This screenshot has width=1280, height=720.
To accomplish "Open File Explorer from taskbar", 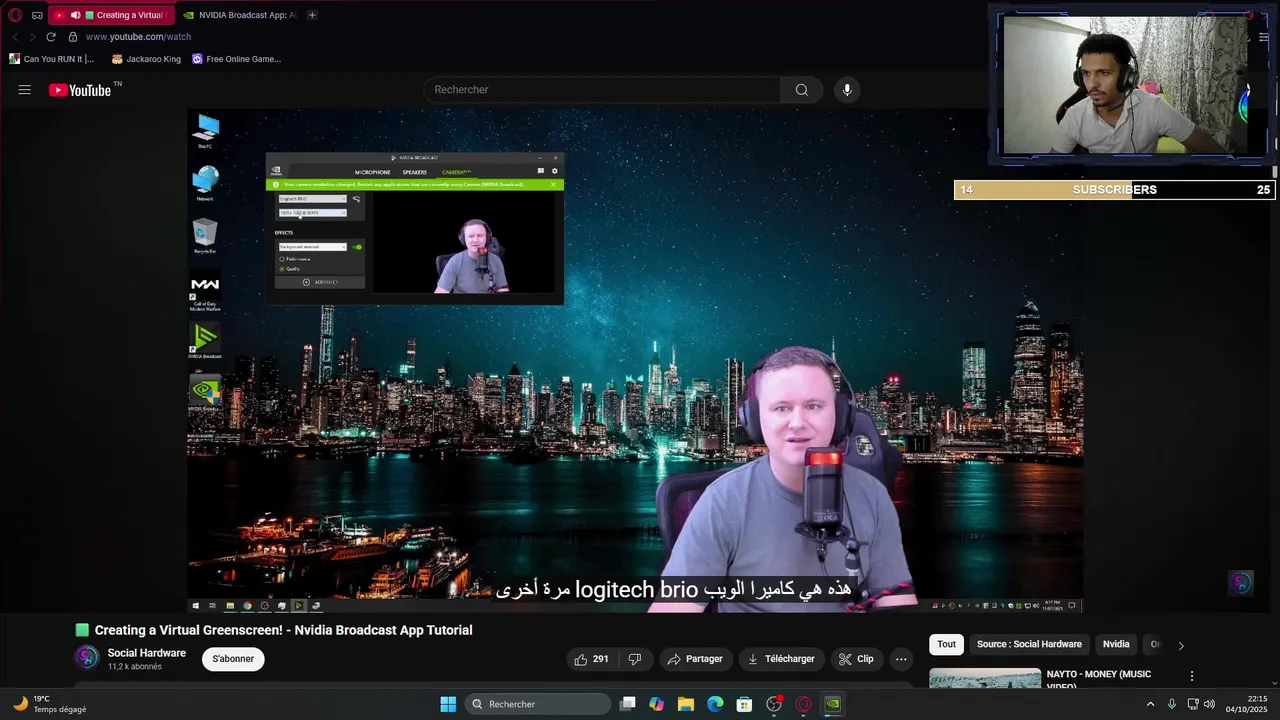I will [686, 704].
